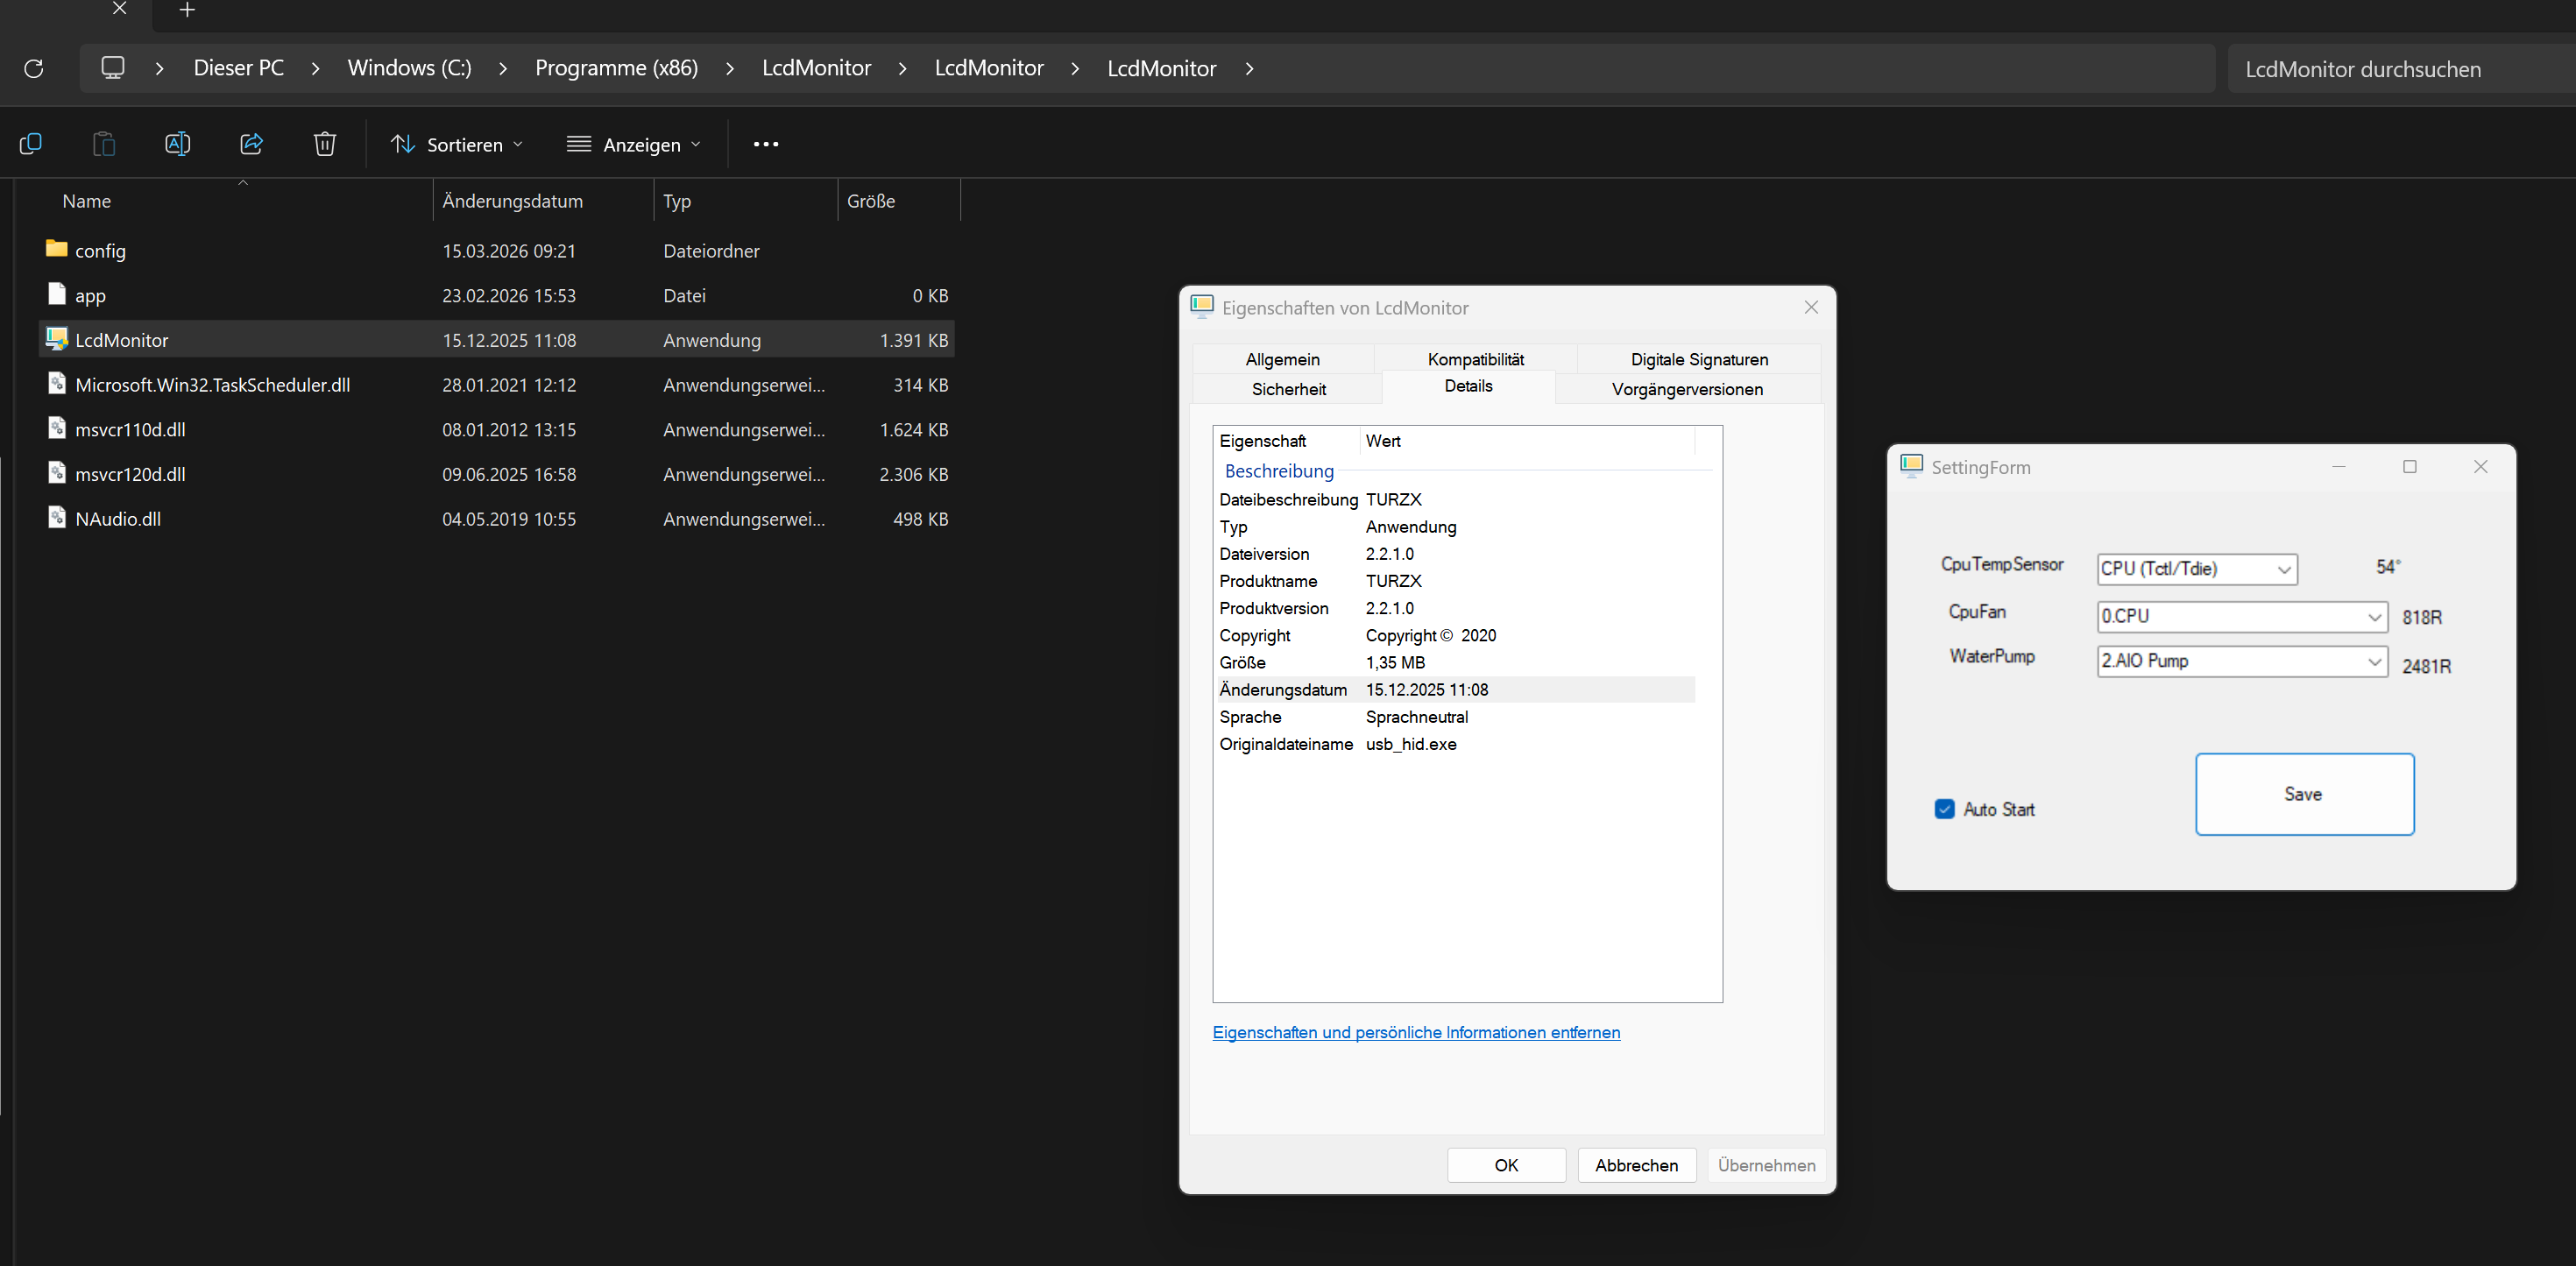Click the PC monitor icon in breadcrumb
This screenshot has width=2576, height=1266.
tap(113, 68)
